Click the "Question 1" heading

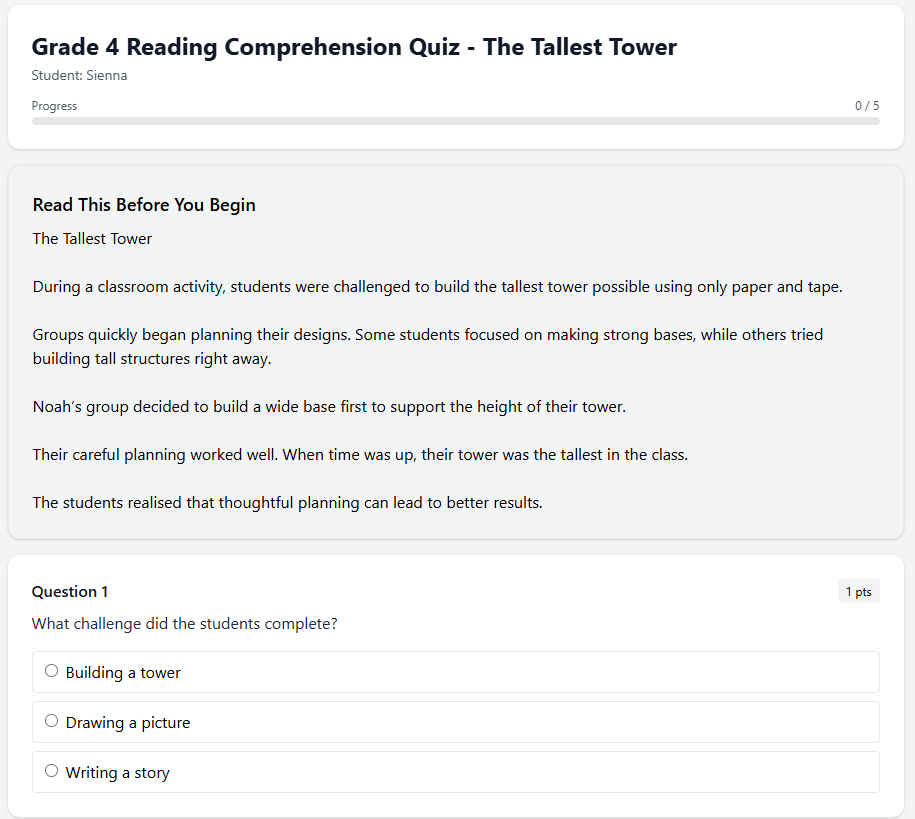[x=69, y=591]
